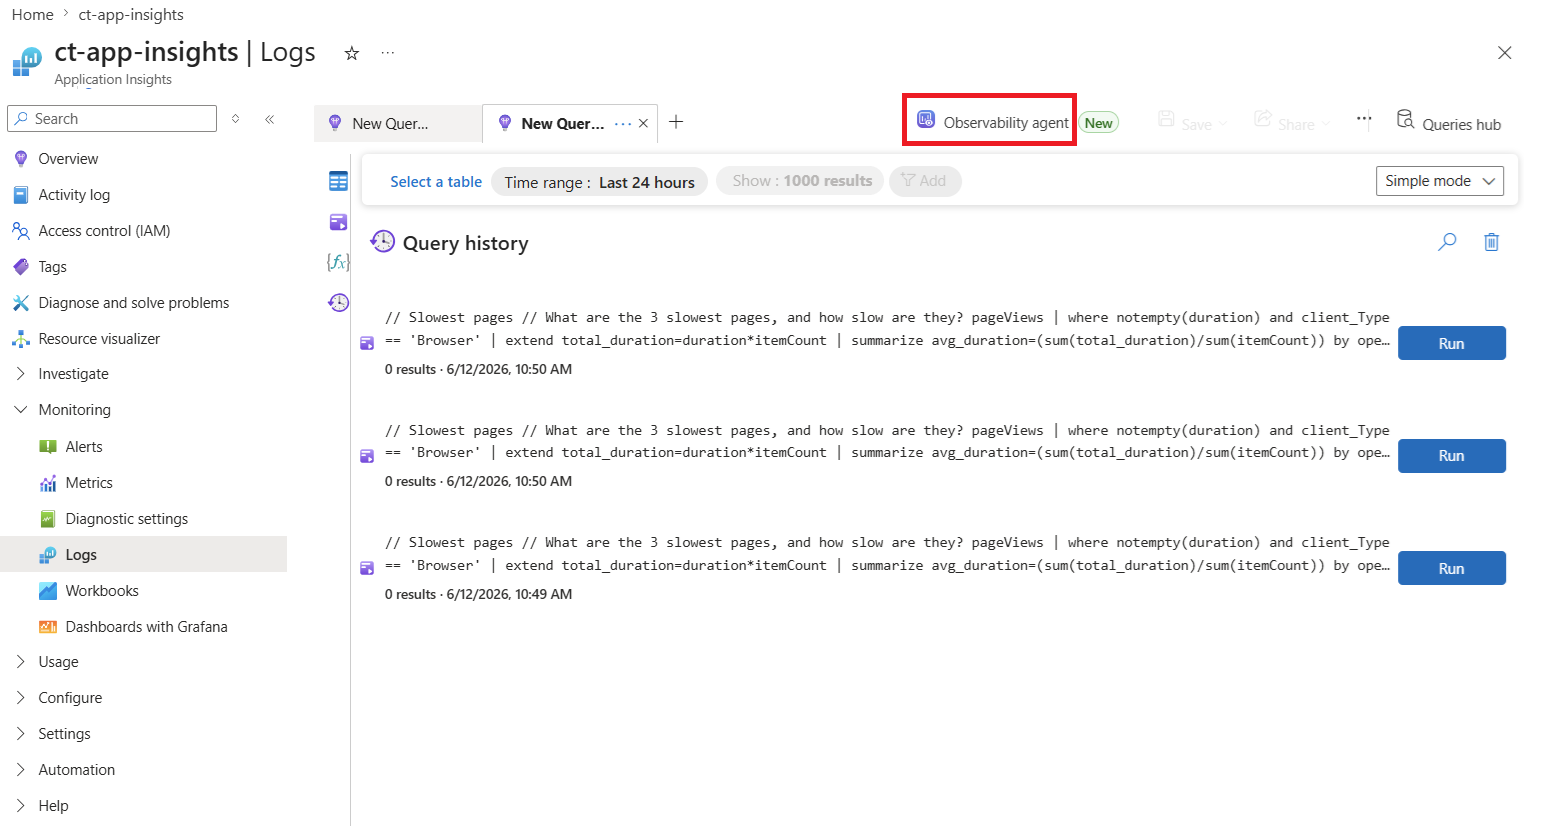Clear query history with trash icon
This screenshot has height=826, width=1541.
[1491, 242]
